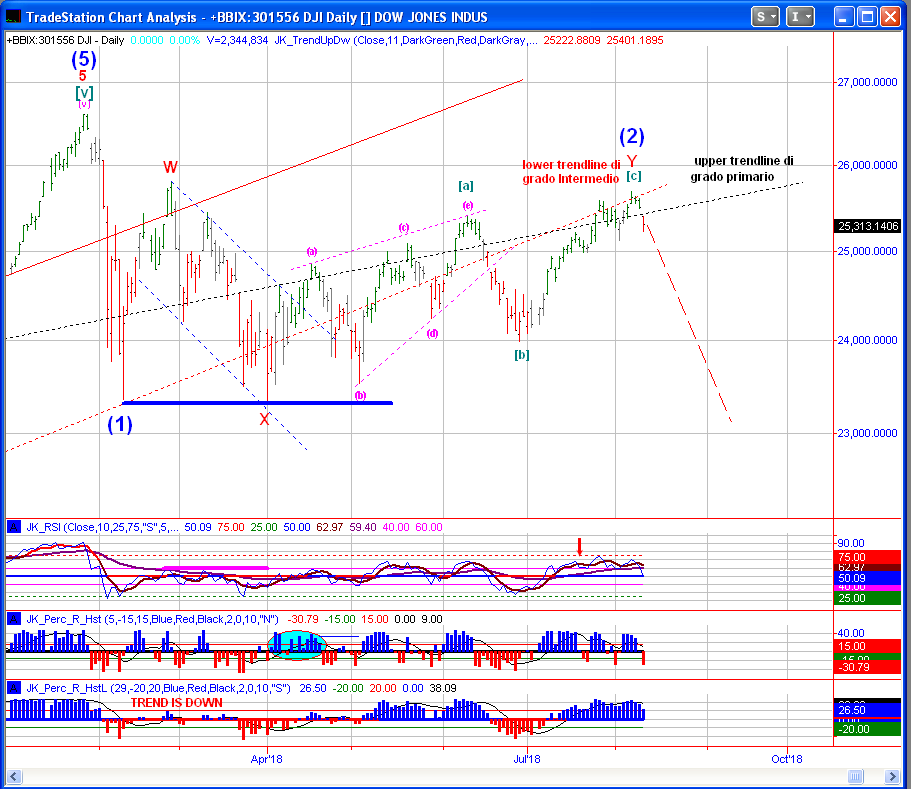Click the V=2,344,834 volume value
This screenshot has width=911, height=789.
click(x=237, y=40)
